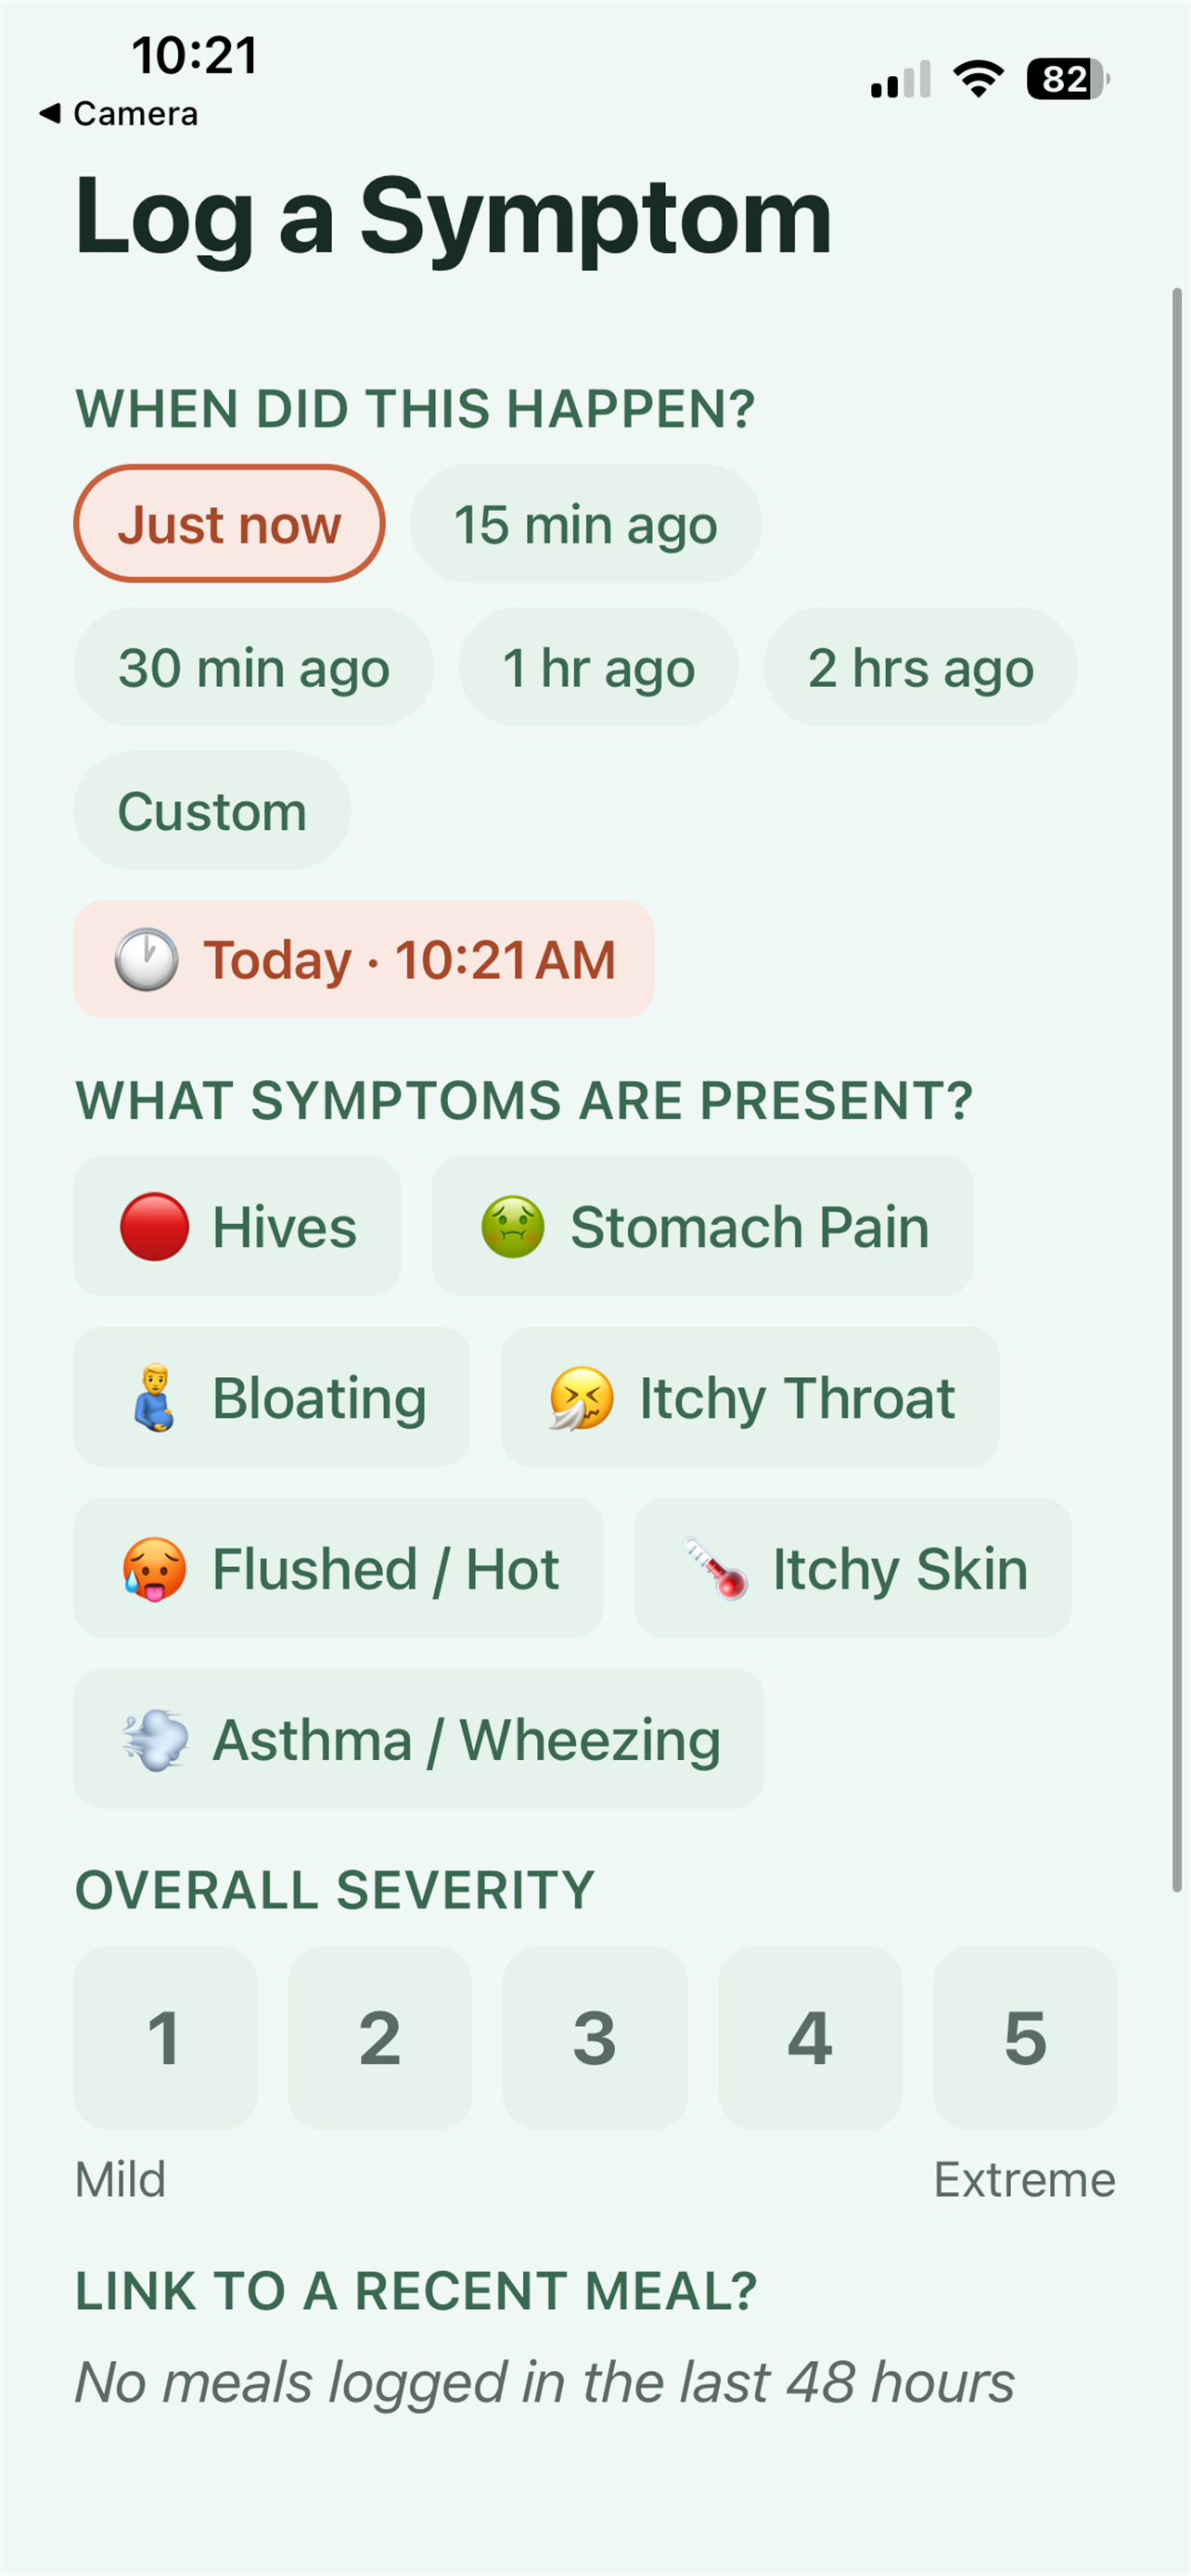Screen dimensions: 1191x2576
Task: Open the Custom time picker
Action: coord(212,810)
